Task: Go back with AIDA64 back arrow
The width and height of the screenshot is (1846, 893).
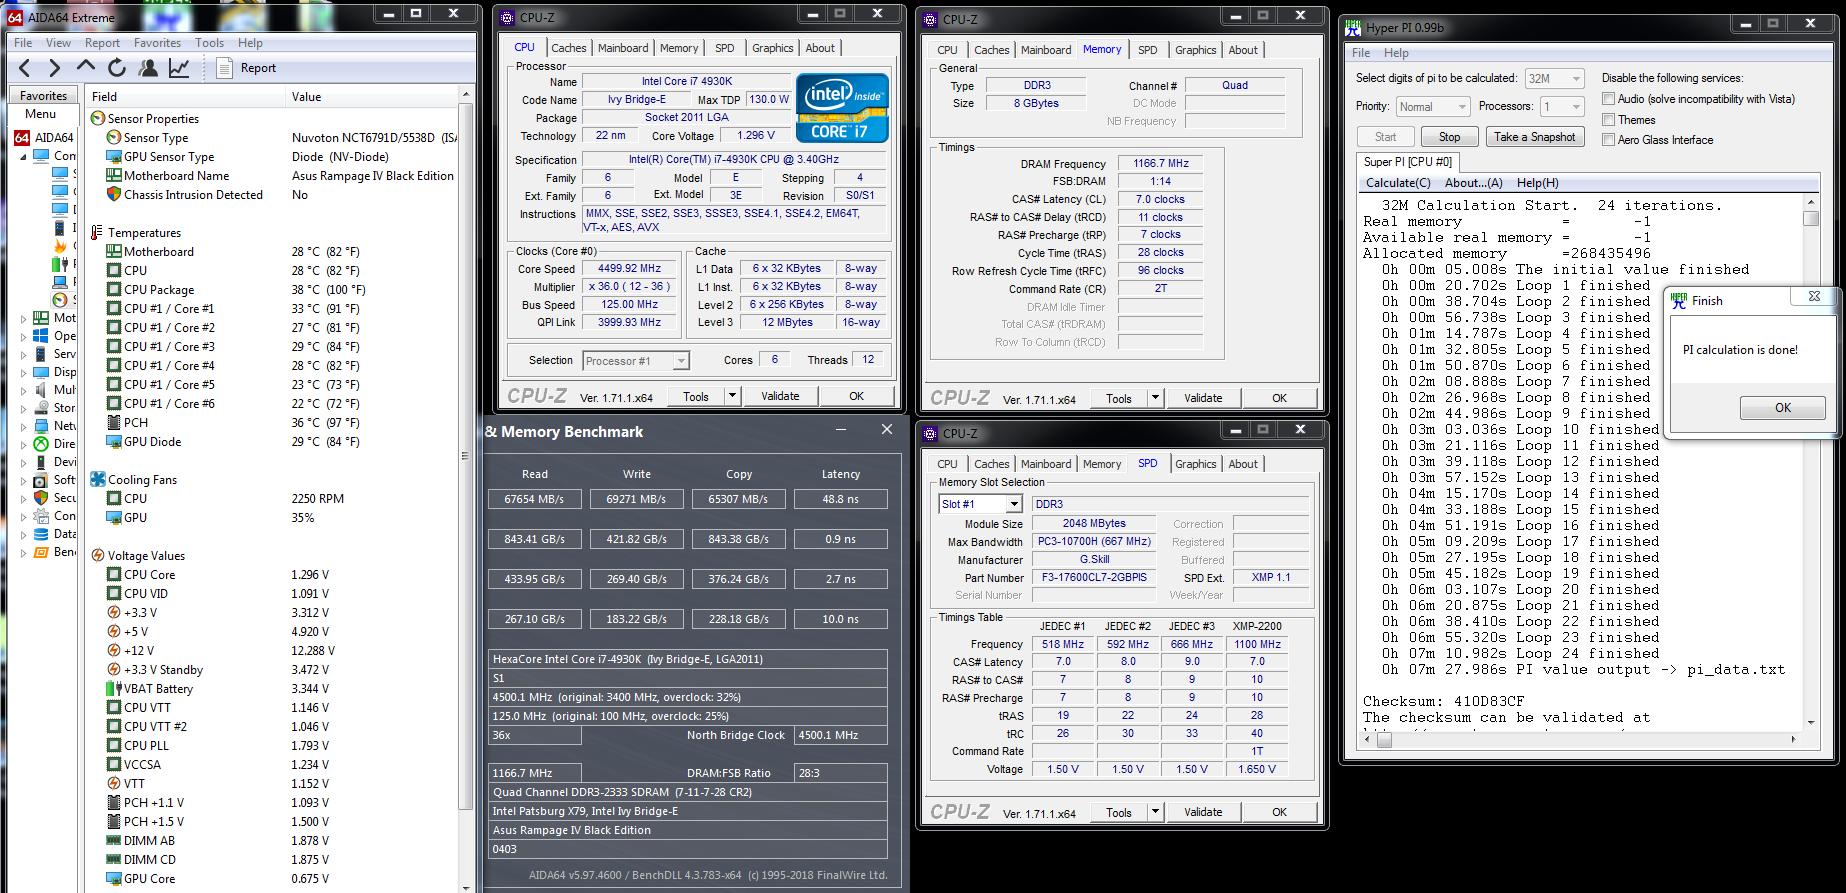Action: coord(25,68)
